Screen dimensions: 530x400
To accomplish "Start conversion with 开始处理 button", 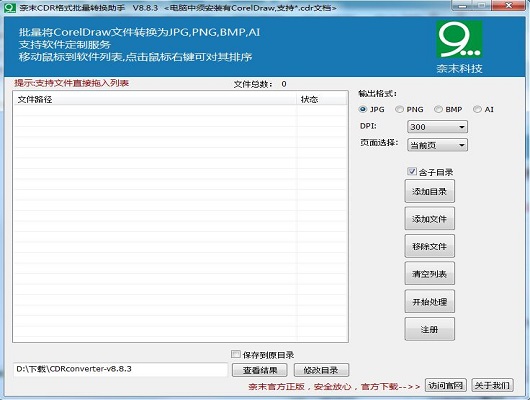I will (430, 301).
